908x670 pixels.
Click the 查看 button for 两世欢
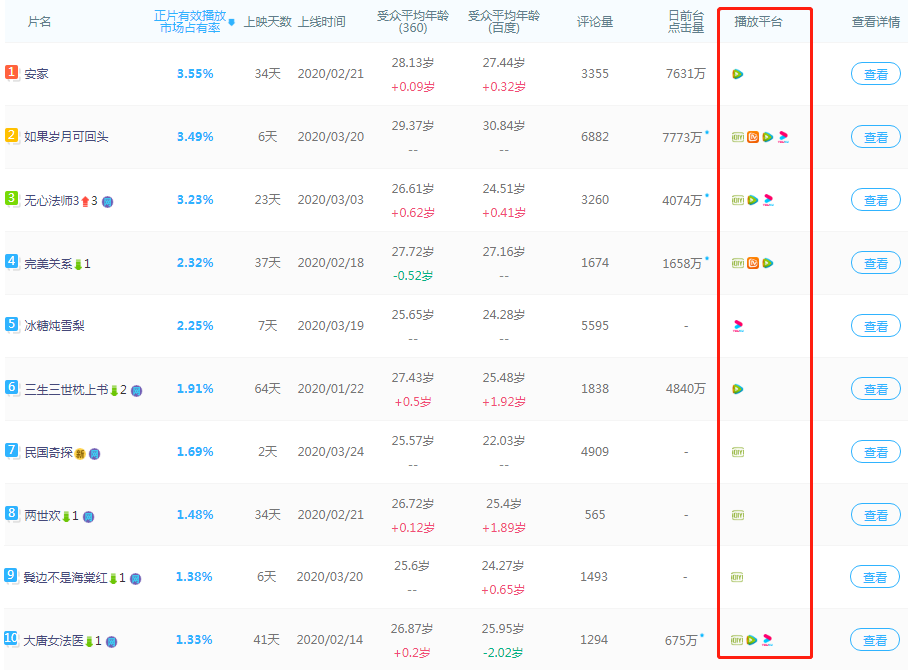tap(876, 515)
